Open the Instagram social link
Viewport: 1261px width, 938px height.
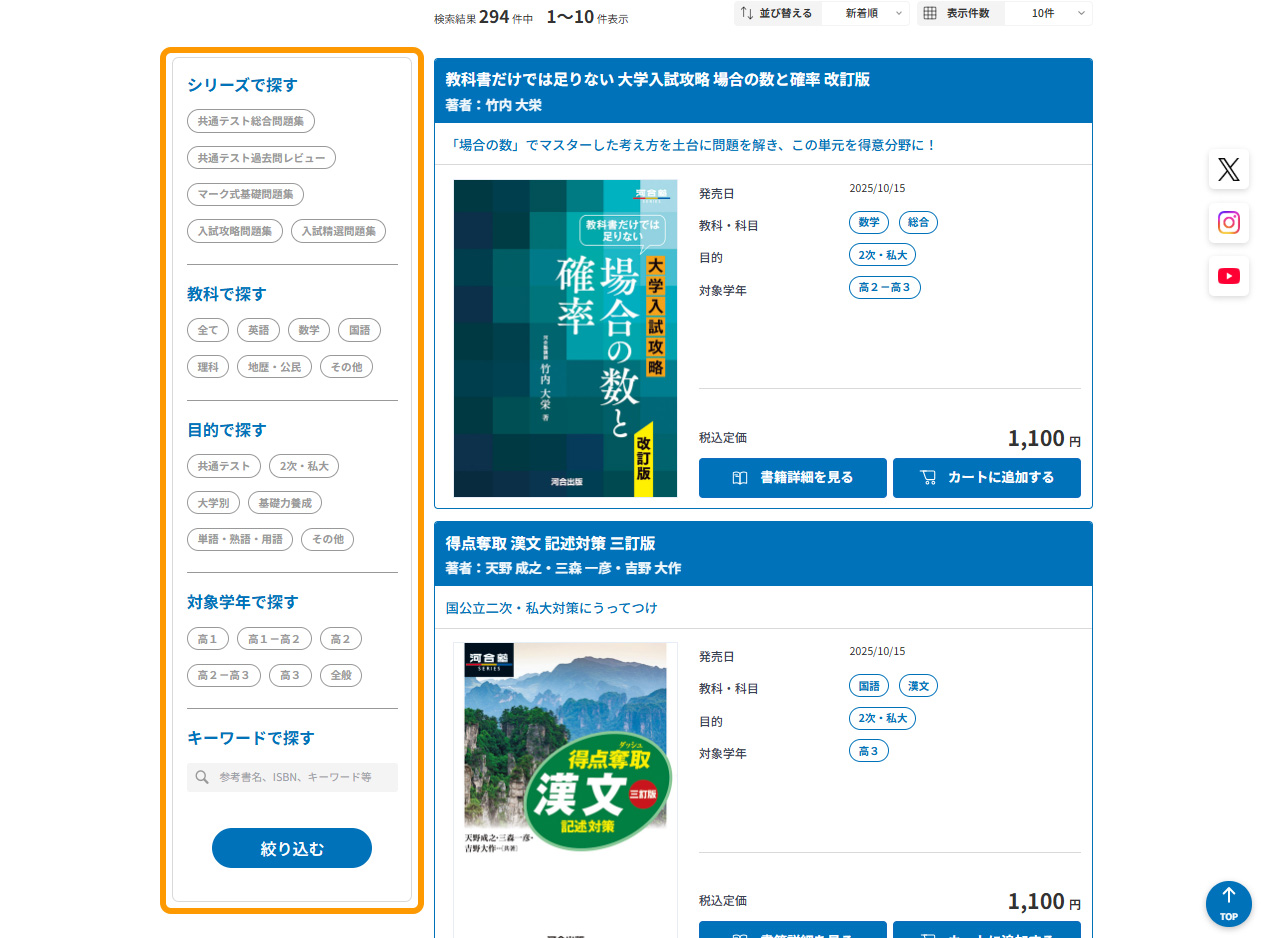pos(1228,222)
